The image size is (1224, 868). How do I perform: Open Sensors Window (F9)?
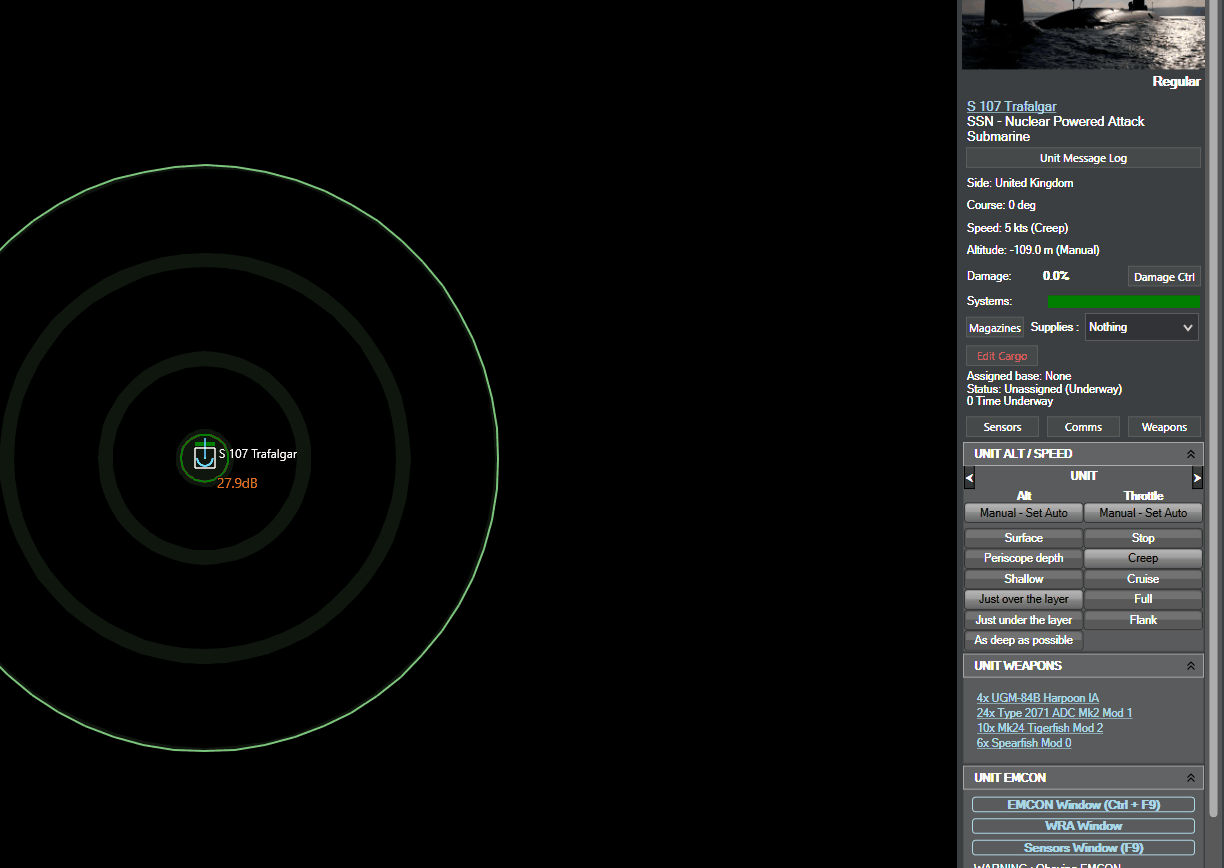point(1083,848)
